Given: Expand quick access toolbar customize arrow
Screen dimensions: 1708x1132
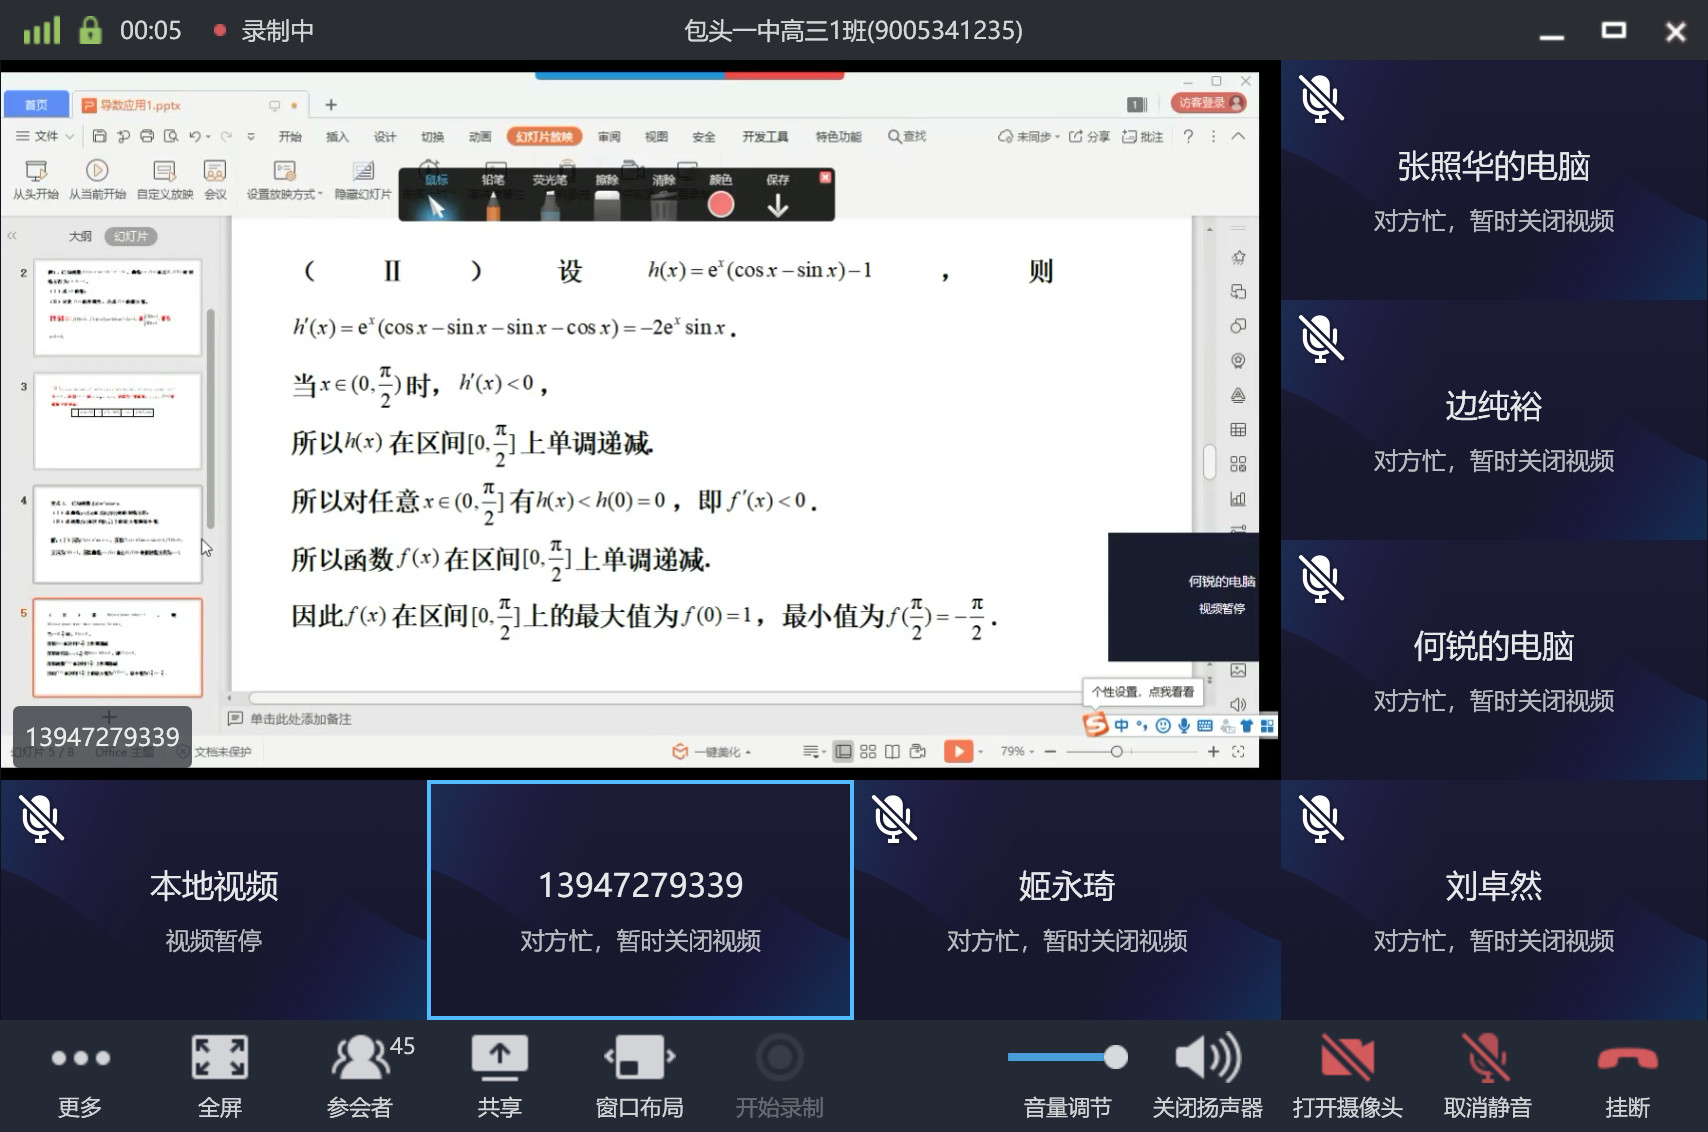Looking at the screenshot, I should 251,137.
